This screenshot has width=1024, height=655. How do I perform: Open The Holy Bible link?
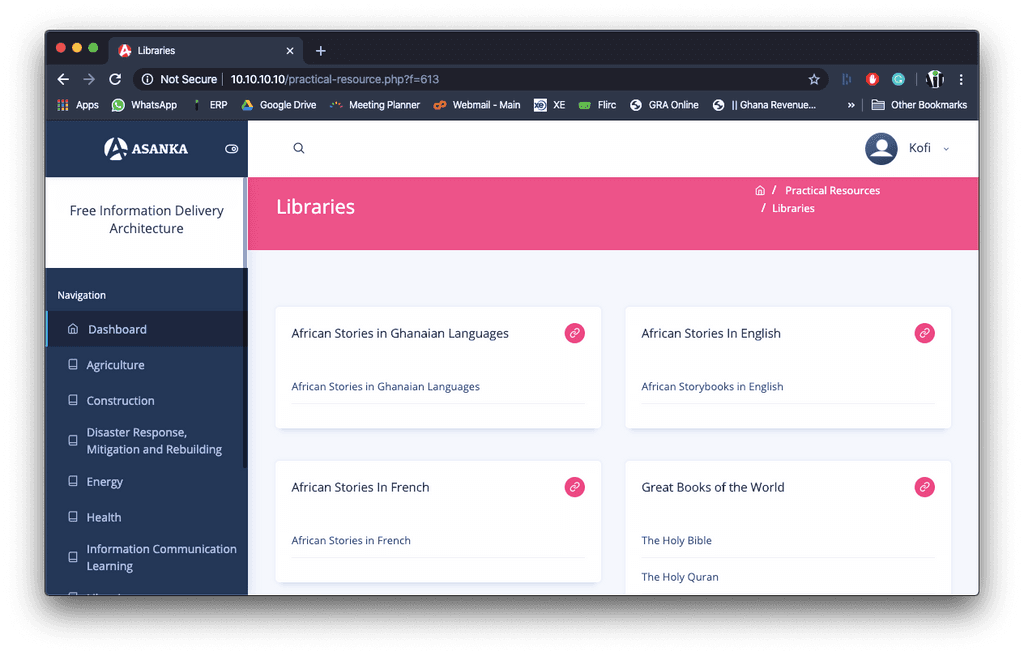click(x=676, y=541)
